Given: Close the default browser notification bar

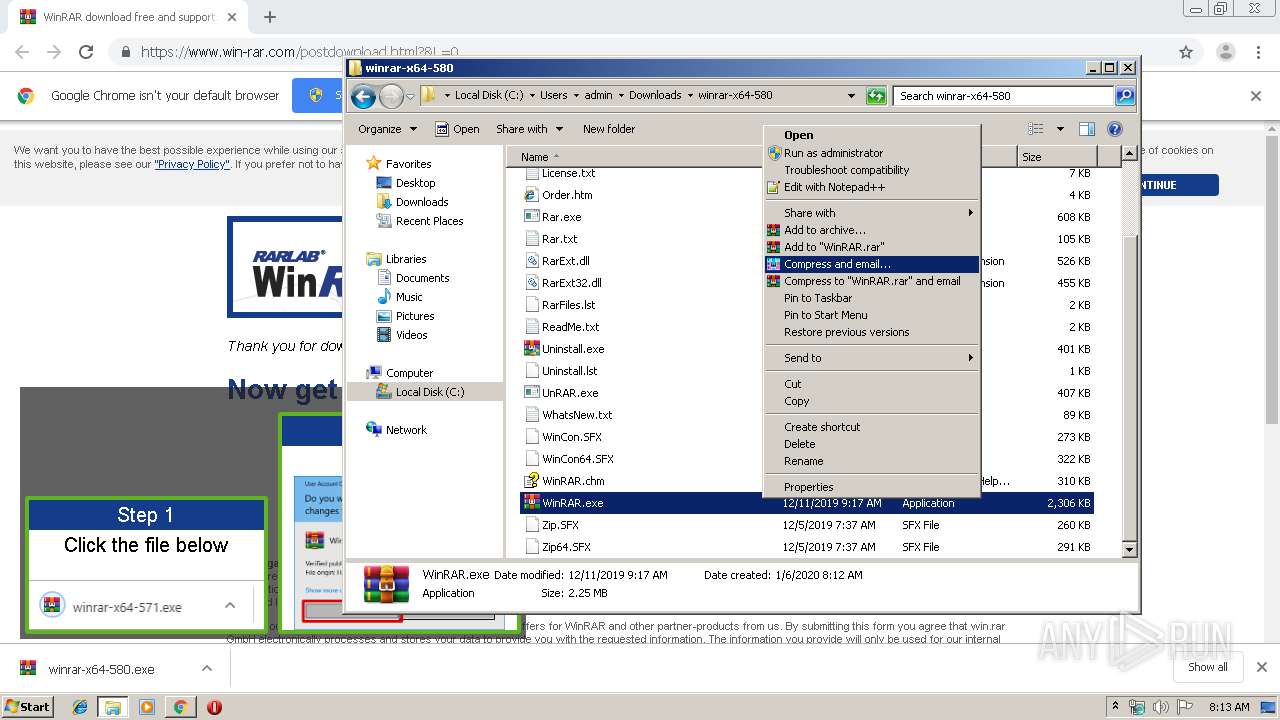Looking at the screenshot, I should pos(1256,96).
